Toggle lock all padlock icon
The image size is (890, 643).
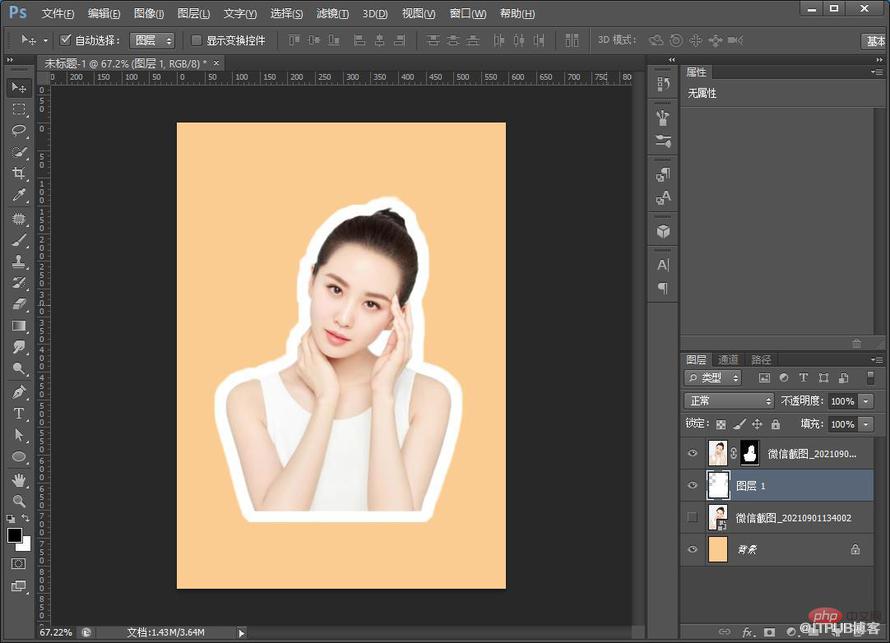(x=775, y=424)
